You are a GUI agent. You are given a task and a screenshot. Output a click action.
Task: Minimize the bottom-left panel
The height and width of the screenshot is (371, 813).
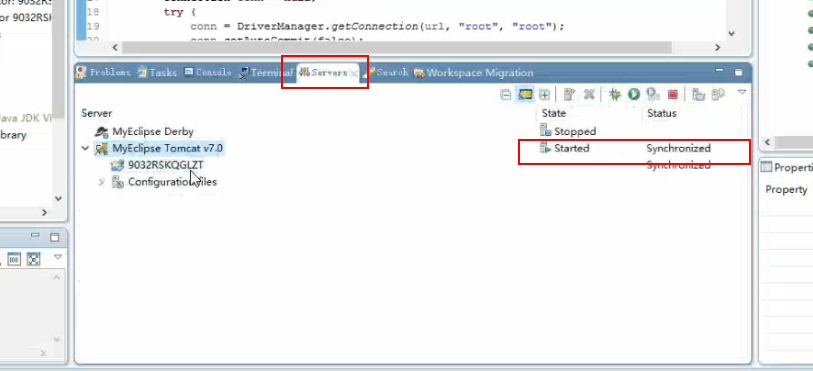(x=35, y=236)
